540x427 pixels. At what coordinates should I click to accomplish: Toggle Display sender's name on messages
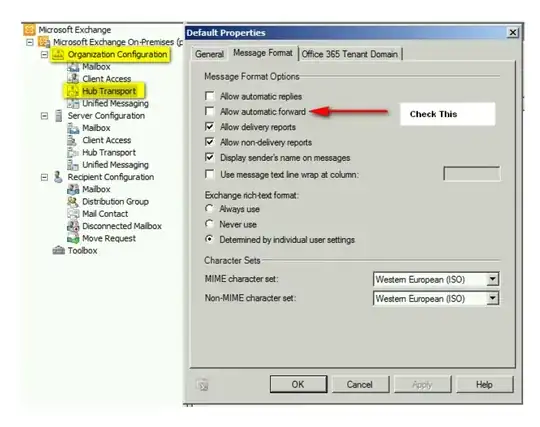(209, 157)
